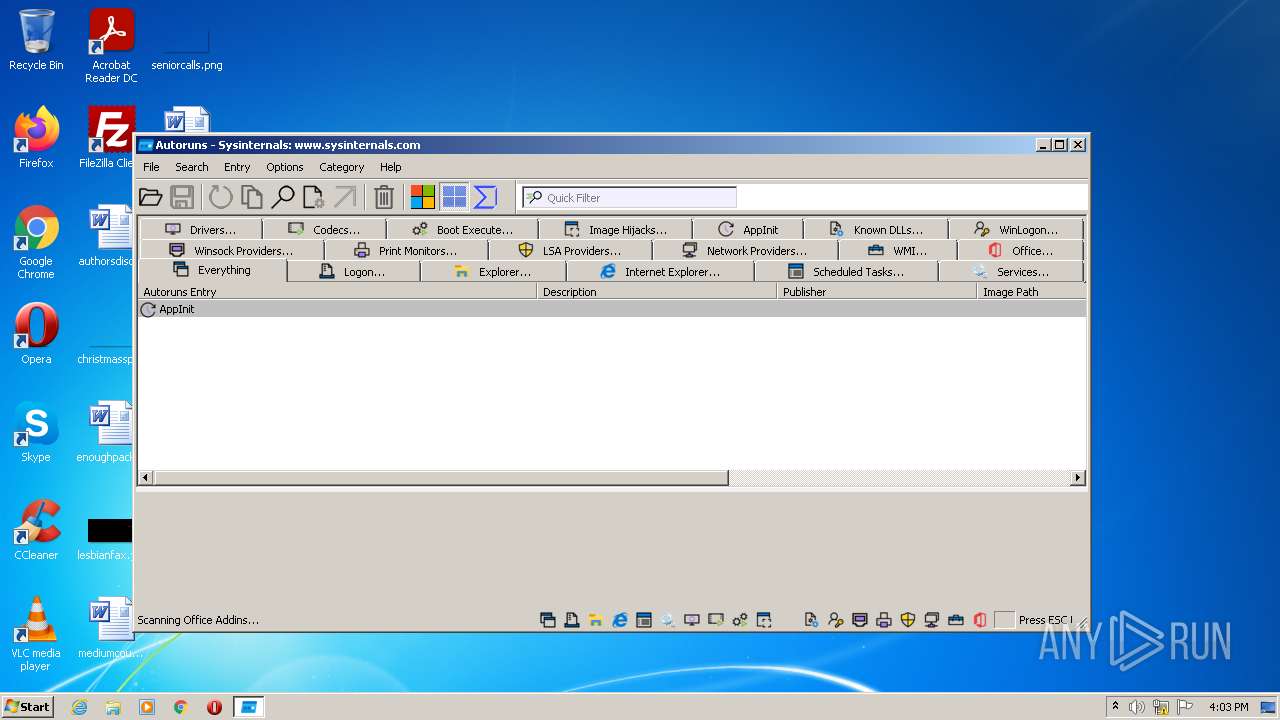Switch to the Drivers tab
1280x720 pixels.
tap(200, 230)
